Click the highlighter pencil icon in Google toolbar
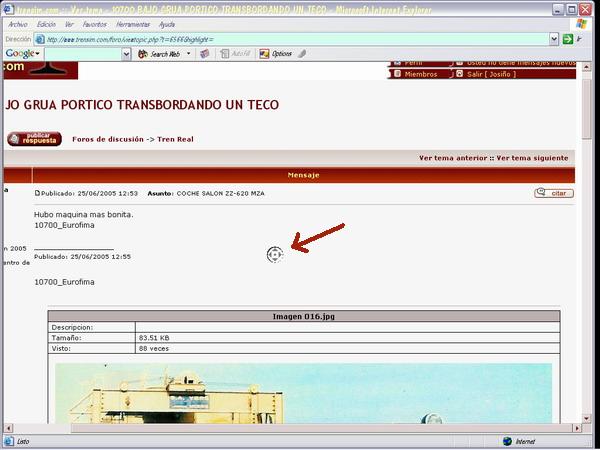The height and width of the screenshot is (450, 600). [x=303, y=54]
